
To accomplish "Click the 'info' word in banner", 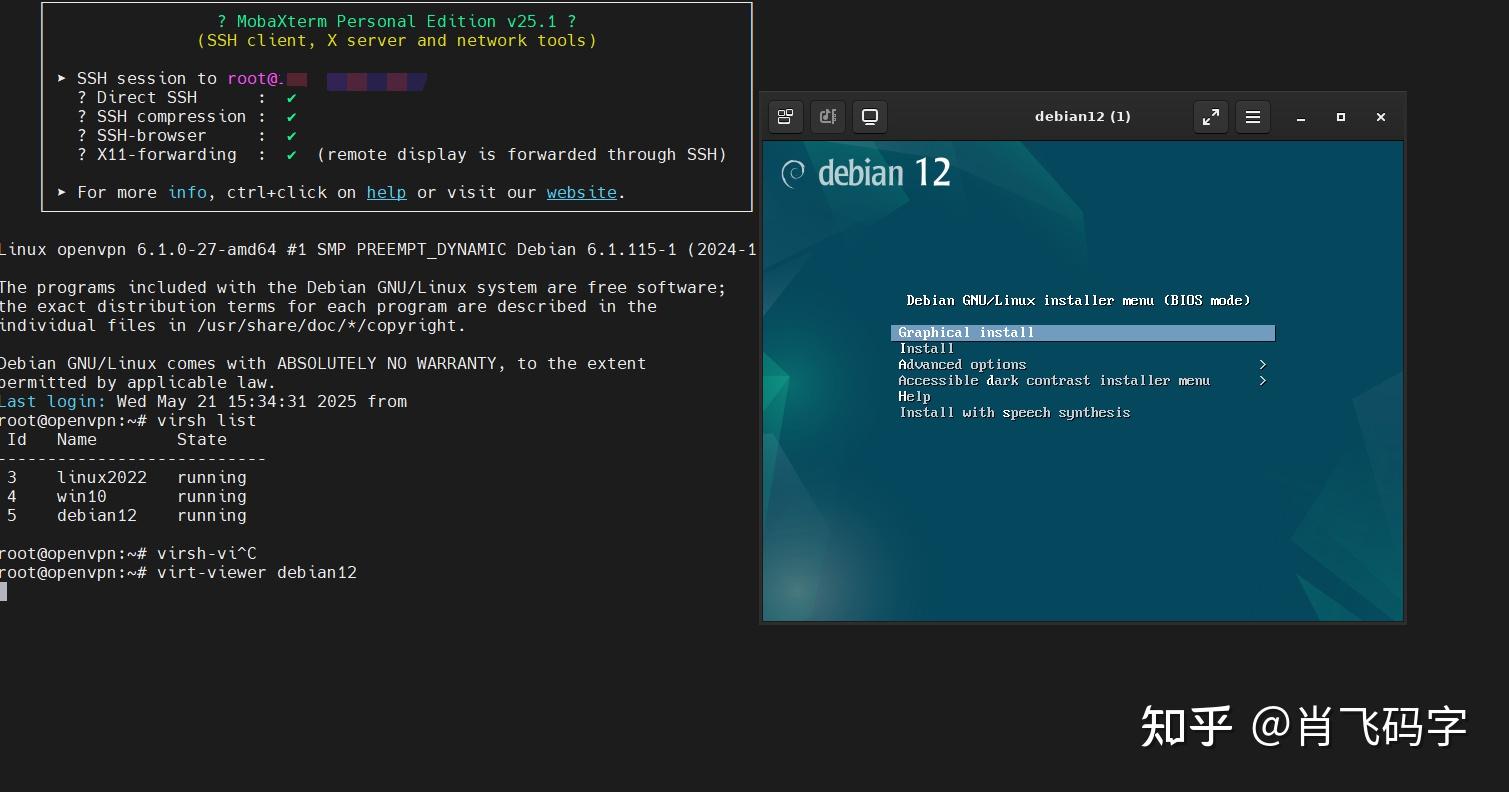I will [x=187, y=192].
